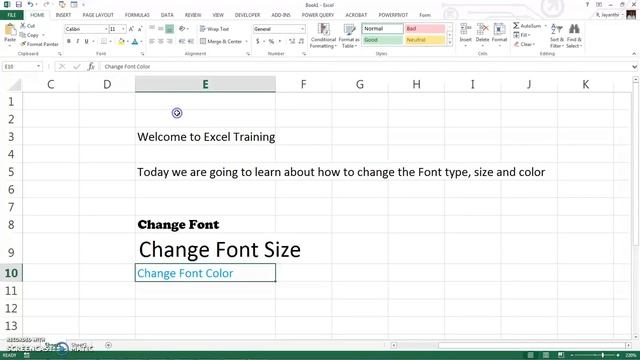This screenshot has width=640, height=360.
Task: Toggle Italic formatting
Action: pyautogui.click(x=78, y=41)
